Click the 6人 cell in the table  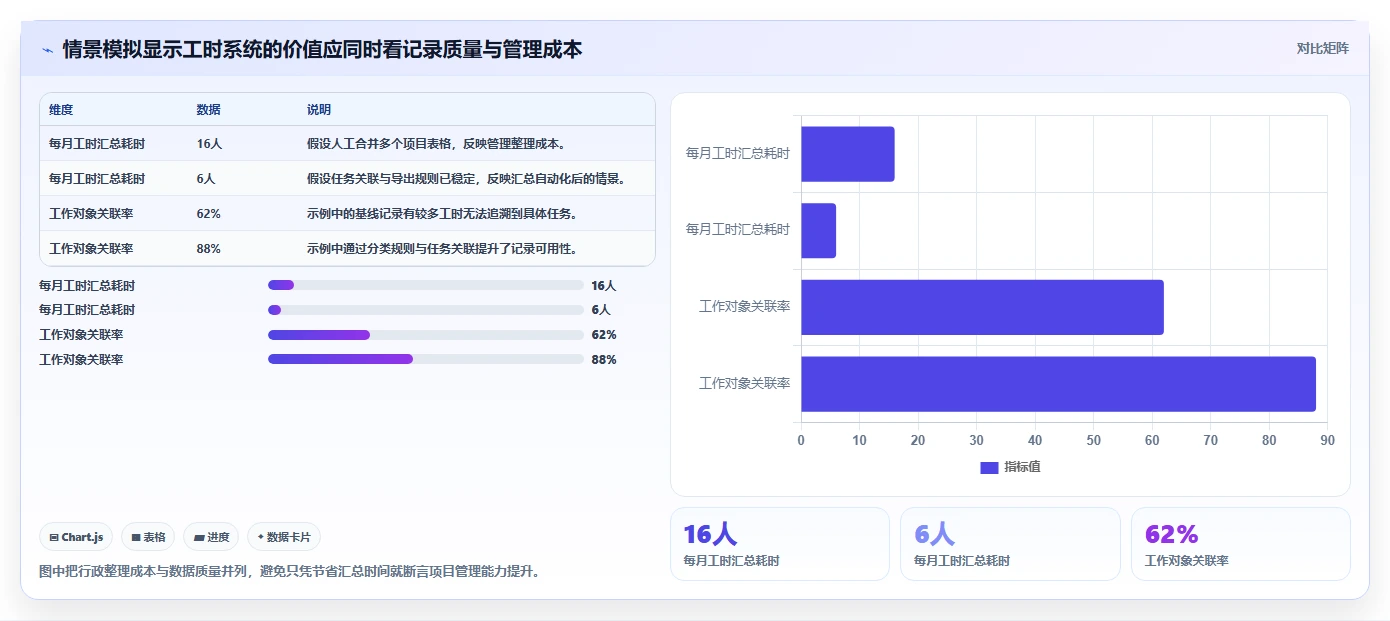[x=206, y=179]
